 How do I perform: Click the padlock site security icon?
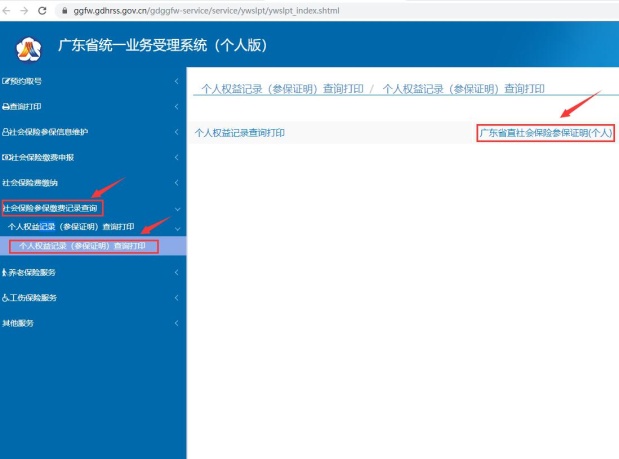tap(65, 9)
